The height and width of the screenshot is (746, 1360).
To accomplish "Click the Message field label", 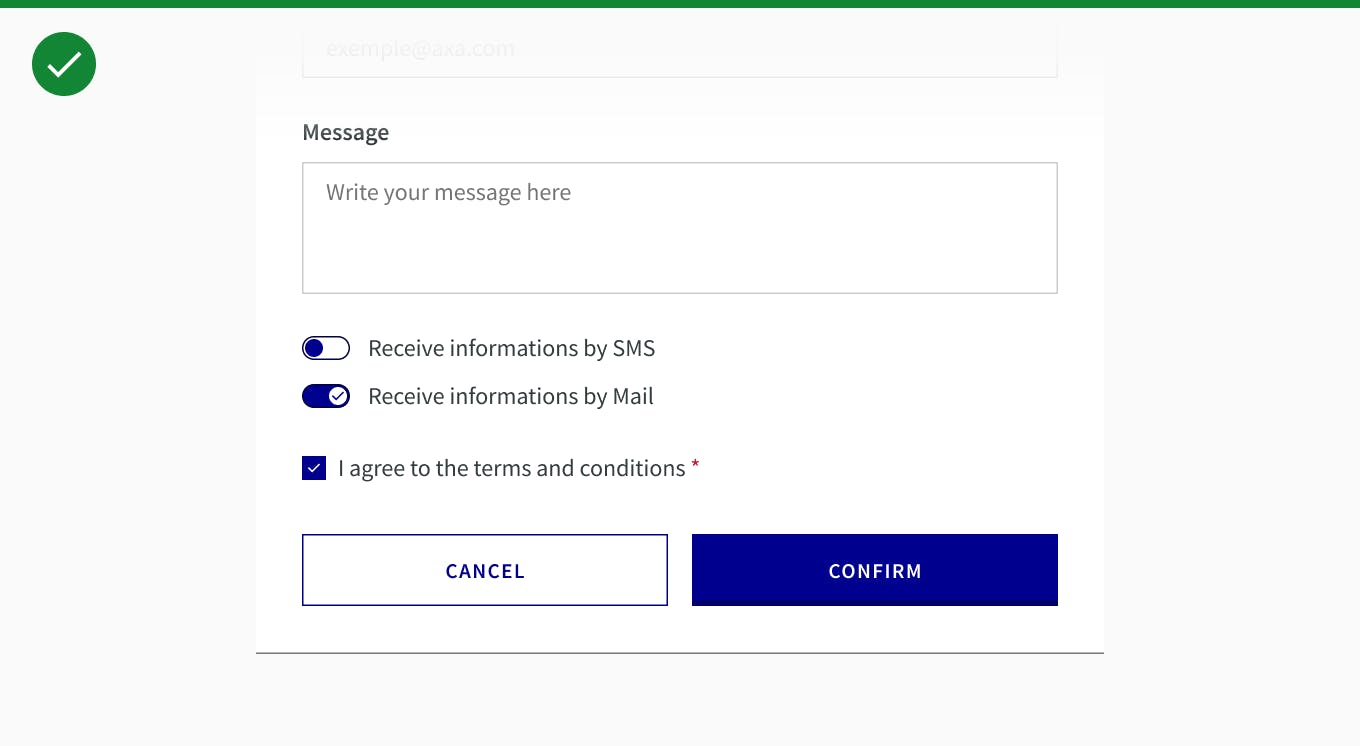I will click(345, 133).
